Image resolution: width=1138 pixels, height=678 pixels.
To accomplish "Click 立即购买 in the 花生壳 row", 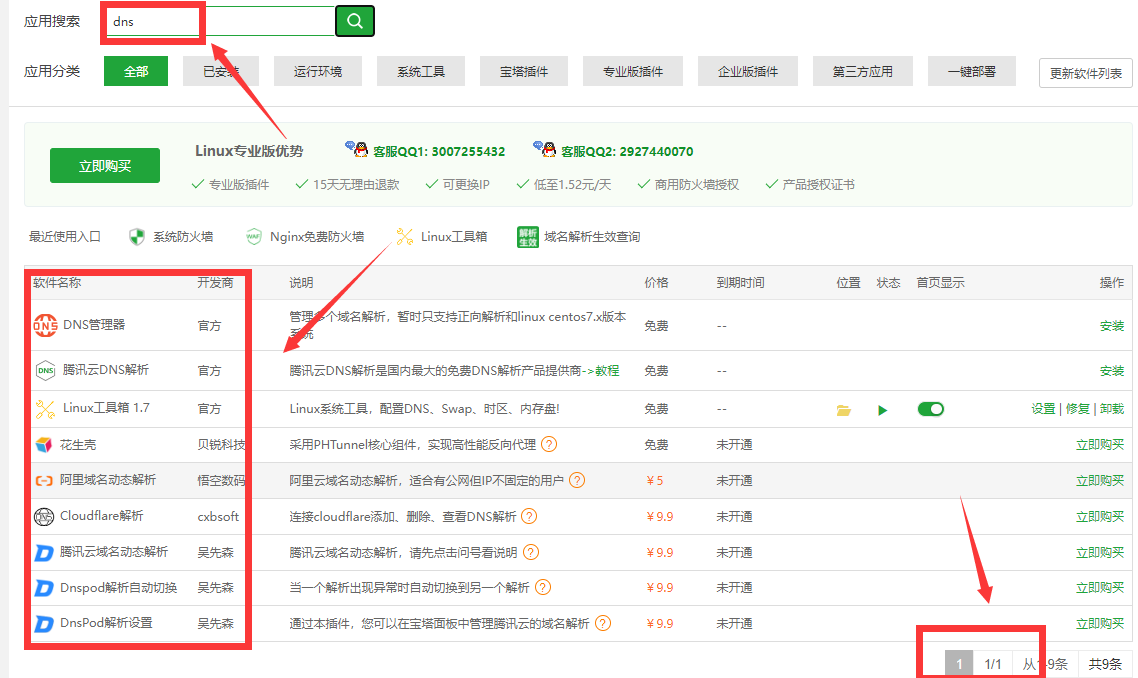I will tap(1100, 444).
